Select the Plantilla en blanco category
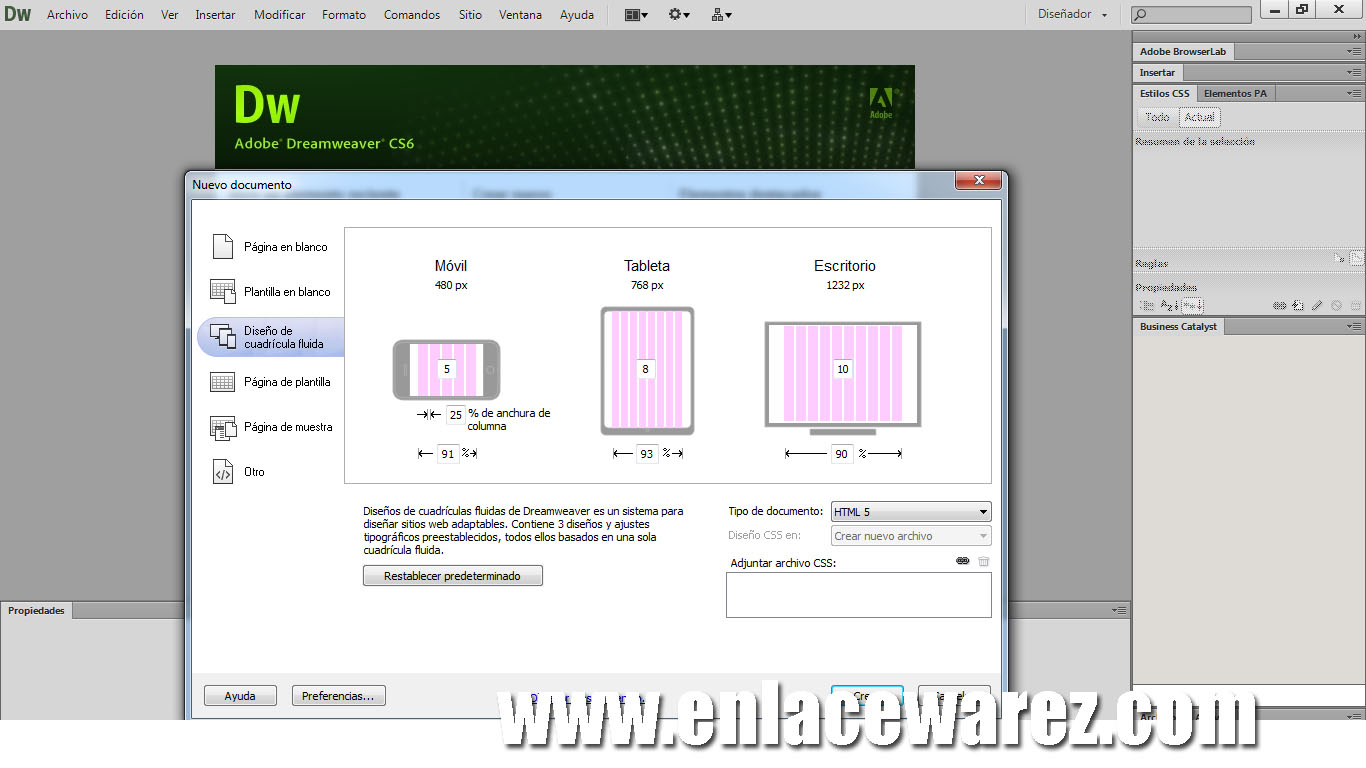1366x768 pixels. [x=270, y=292]
